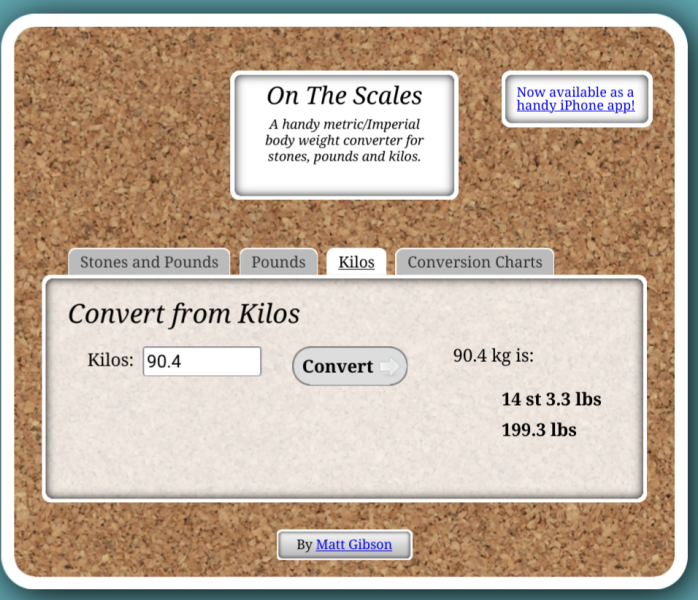698x600 pixels.
Task: Click the word 'By' in the footer
Action: pos(304,545)
